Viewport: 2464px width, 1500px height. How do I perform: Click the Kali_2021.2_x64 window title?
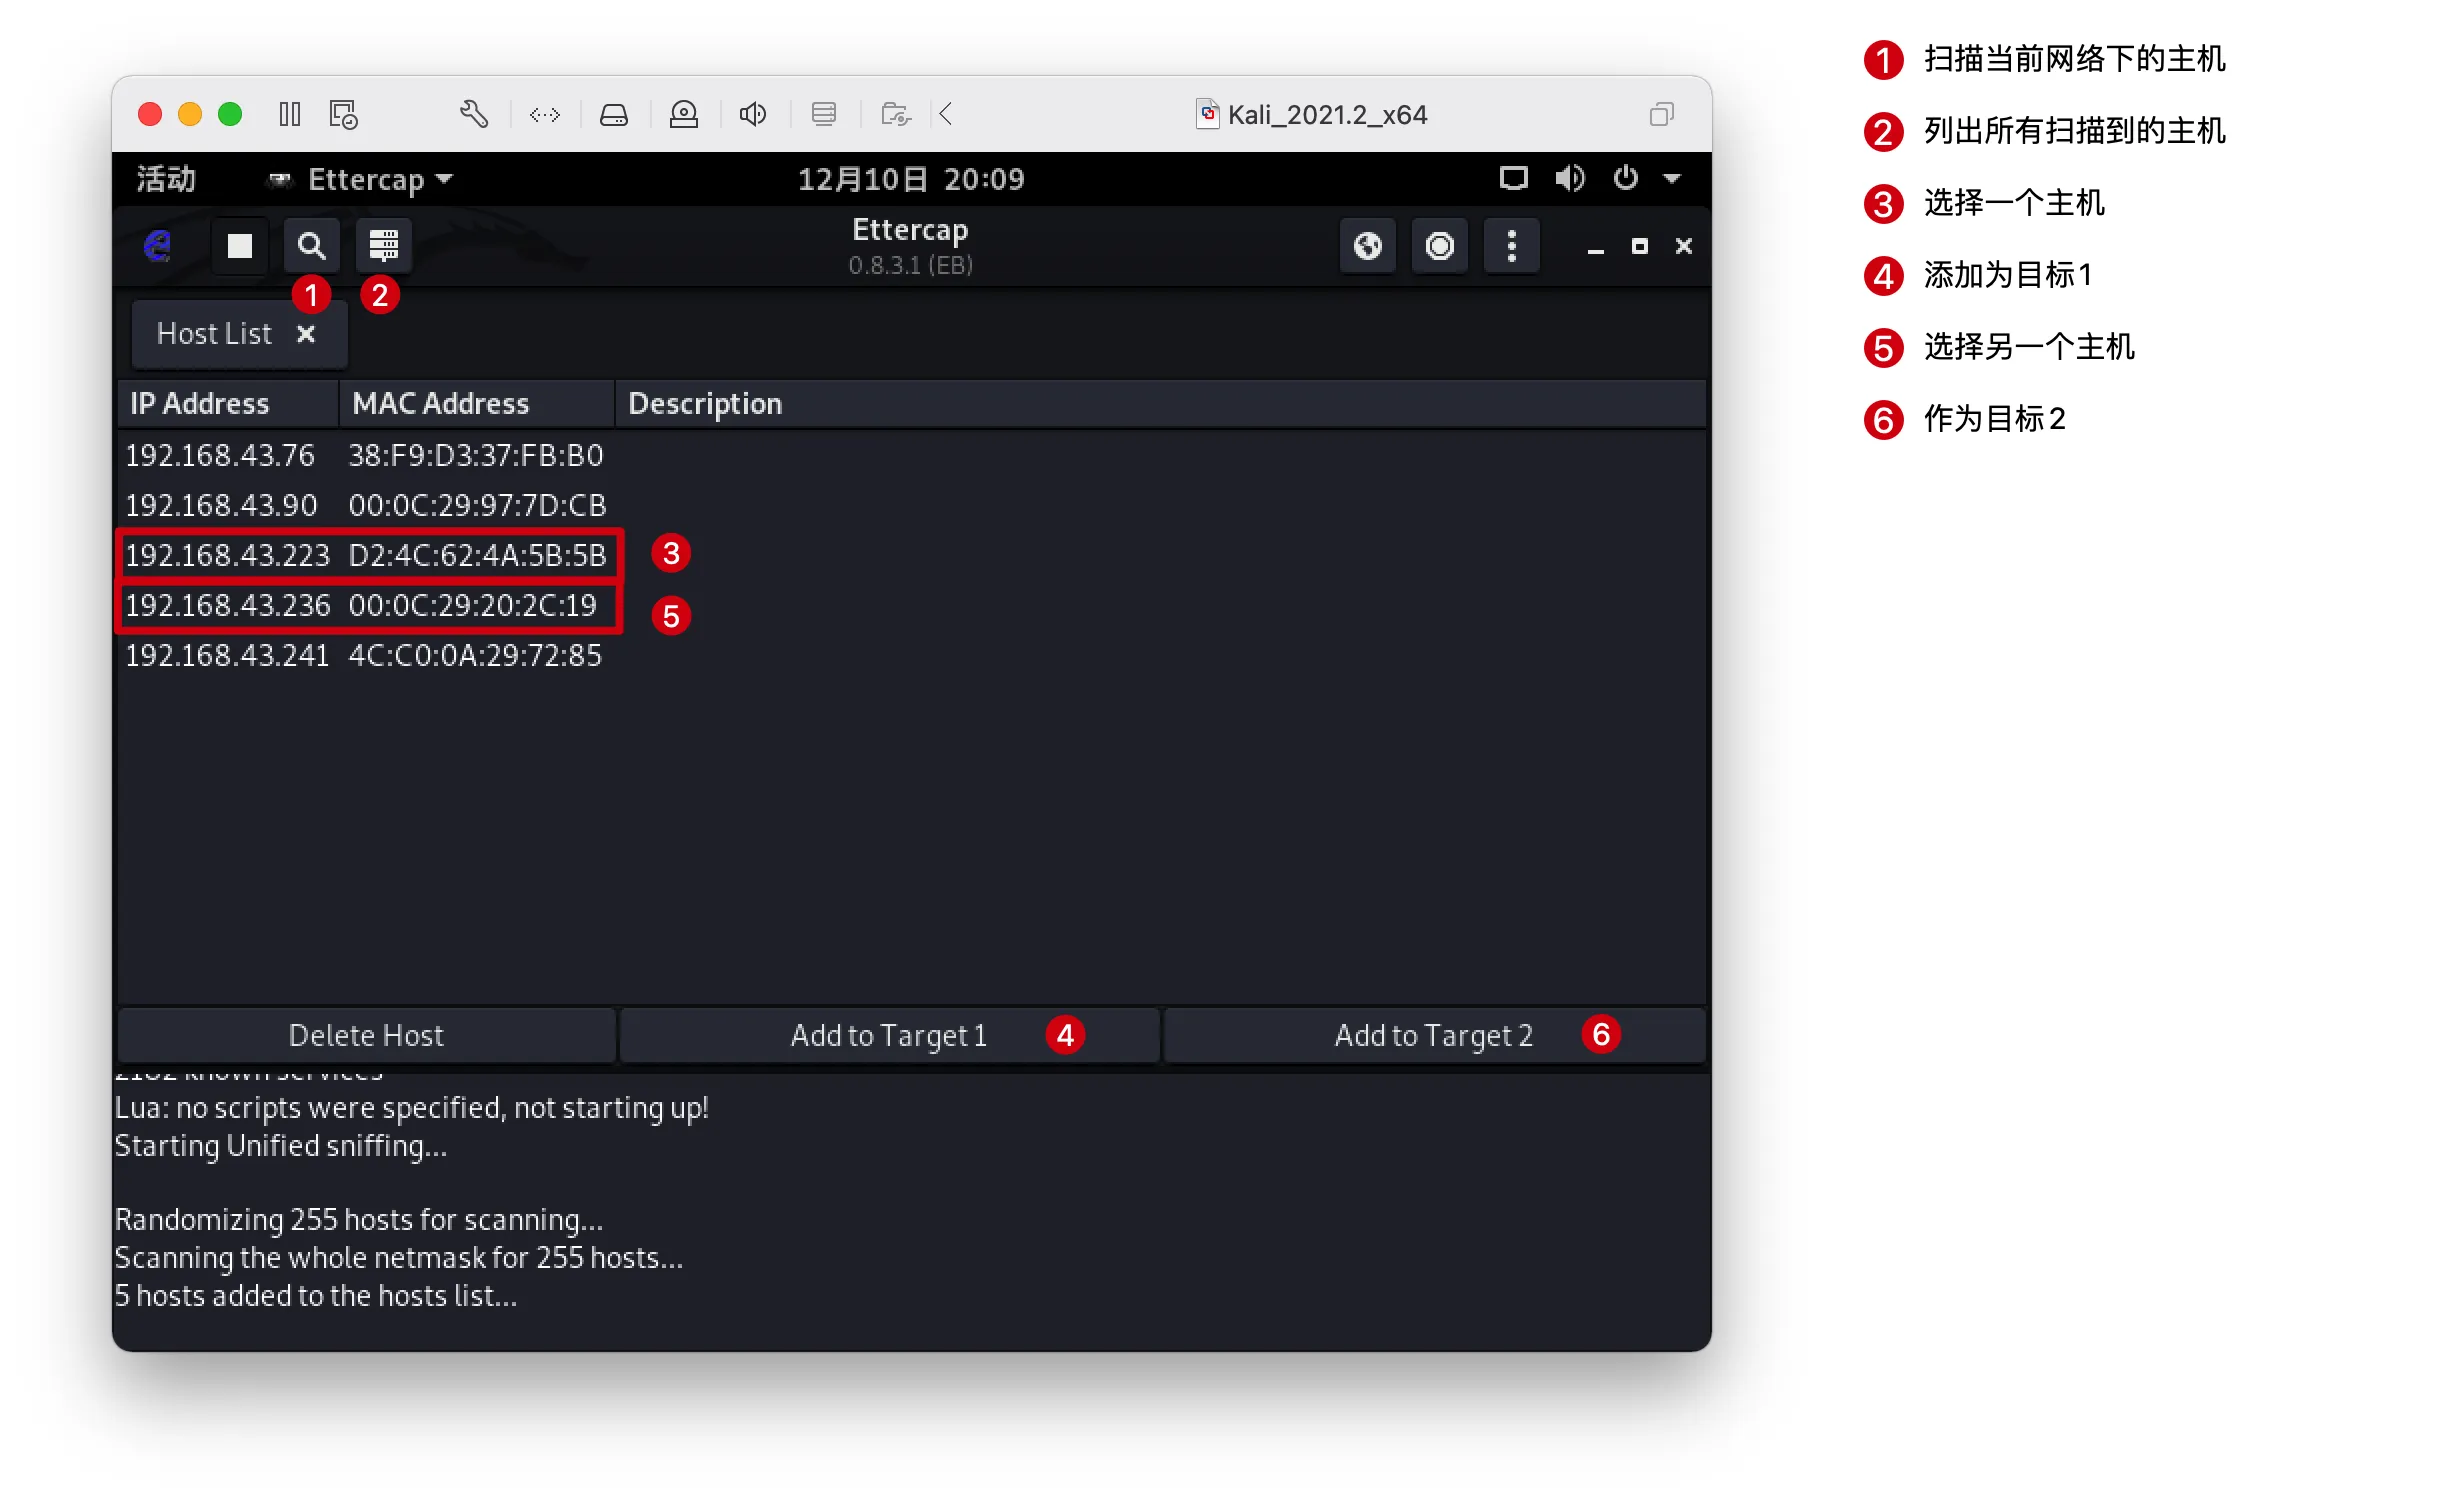coord(1327,115)
